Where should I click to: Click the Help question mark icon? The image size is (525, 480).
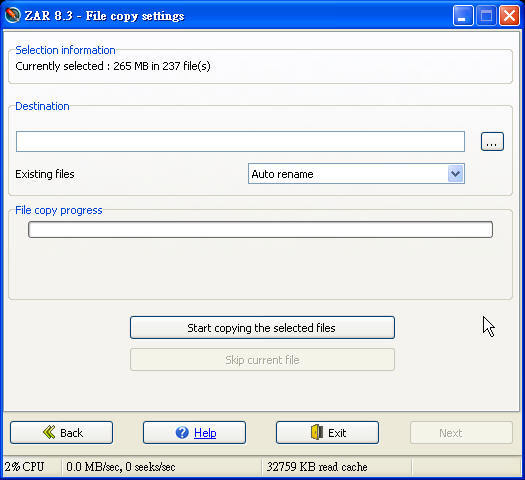point(182,432)
